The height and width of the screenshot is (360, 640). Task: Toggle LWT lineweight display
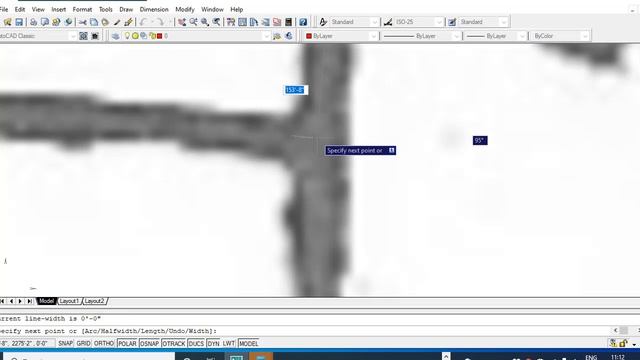click(x=229, y=344)
